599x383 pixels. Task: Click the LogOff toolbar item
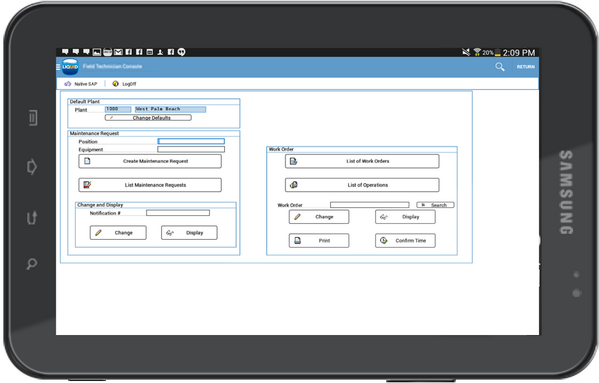(124, 84)
